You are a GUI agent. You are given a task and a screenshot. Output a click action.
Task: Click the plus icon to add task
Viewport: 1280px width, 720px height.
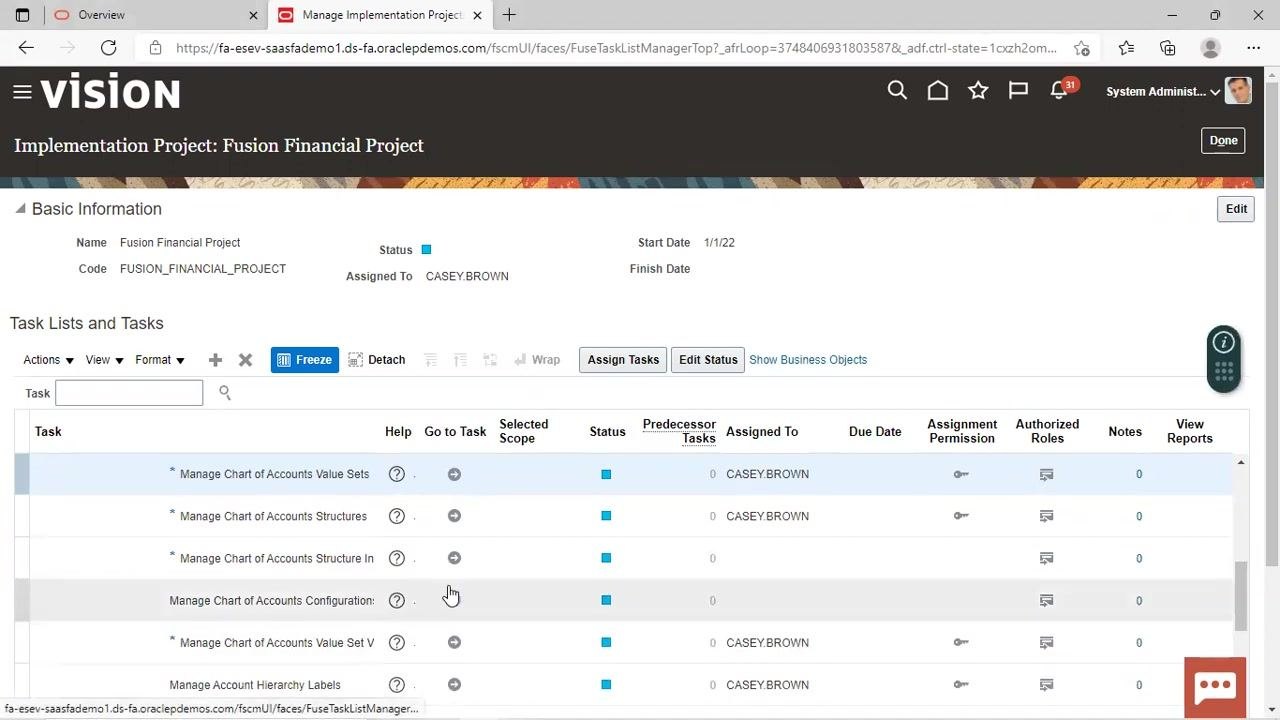click(x=215, y=360)
